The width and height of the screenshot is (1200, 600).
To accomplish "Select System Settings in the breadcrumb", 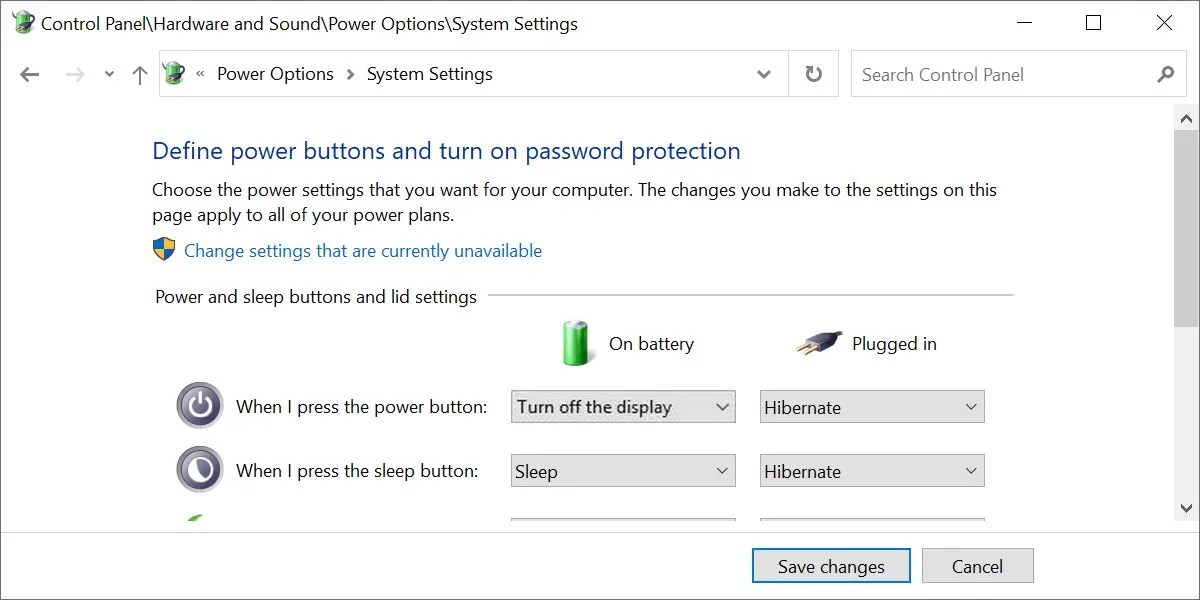I will coord(429,73).
